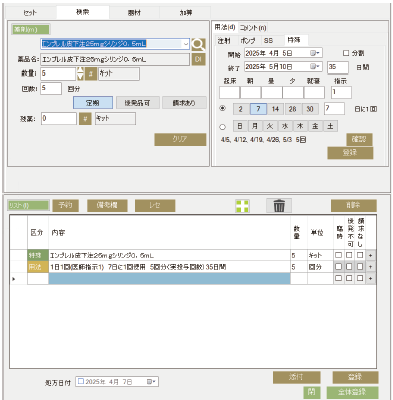Toggle 請求なし checkbox in the 特殊 row

tap(360, 255)
